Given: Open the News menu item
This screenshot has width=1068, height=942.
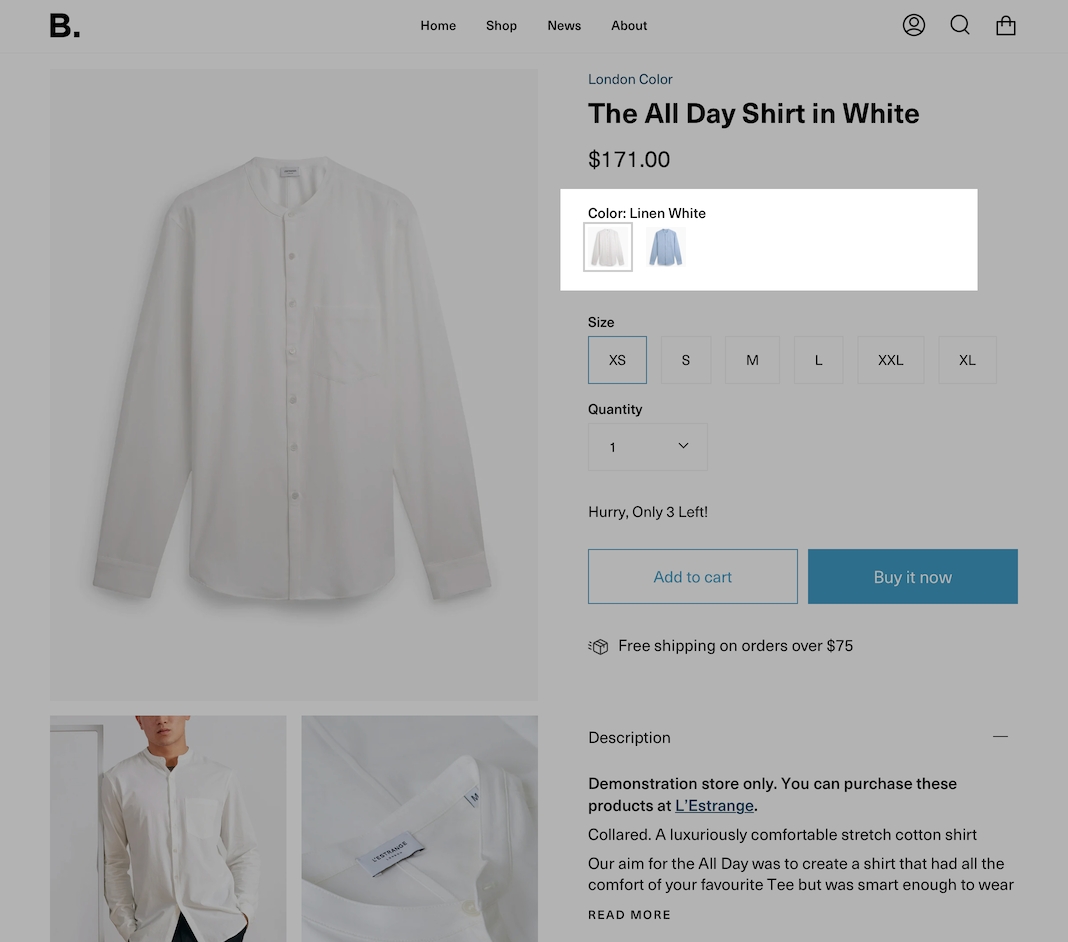Looking at the screenshot, I should [x=564, y=26].
